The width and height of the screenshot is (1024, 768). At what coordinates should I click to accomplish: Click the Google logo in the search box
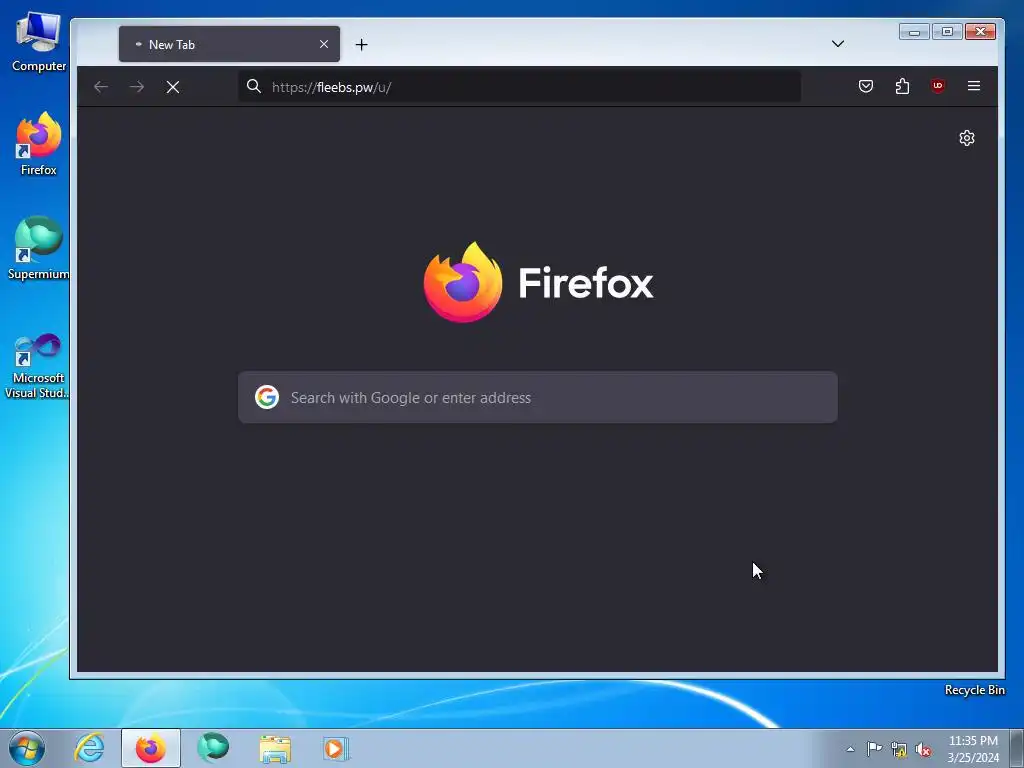pyautogui.click(x=266, y=397)
